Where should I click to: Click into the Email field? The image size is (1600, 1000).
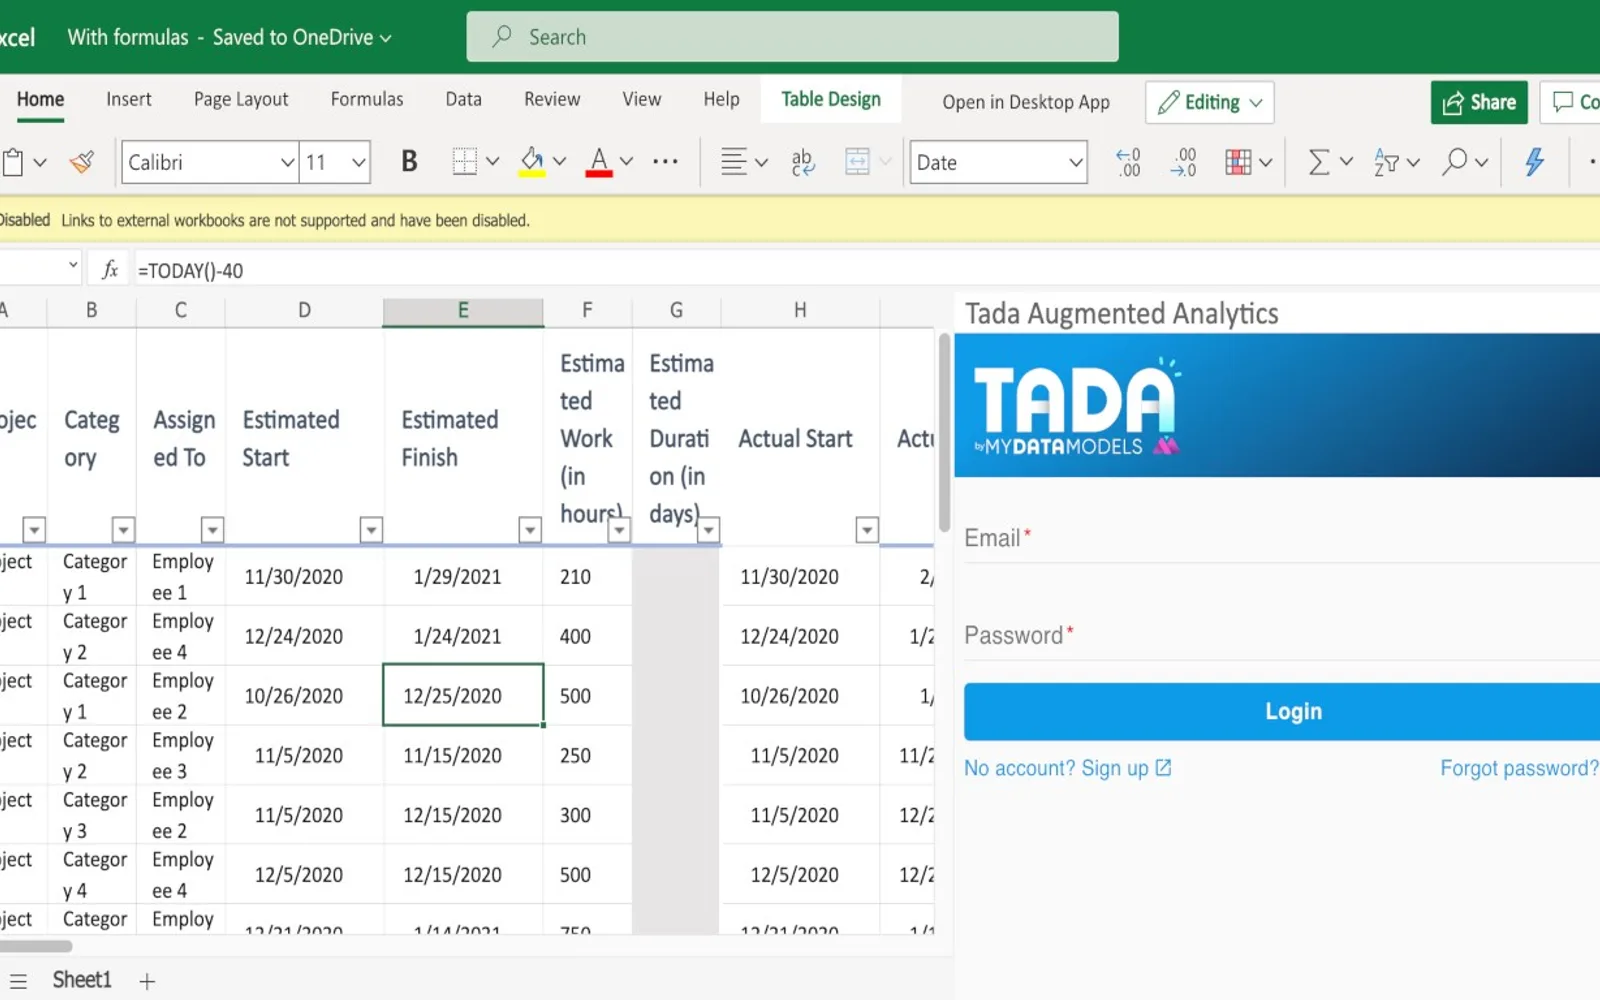click(1282, 539)
